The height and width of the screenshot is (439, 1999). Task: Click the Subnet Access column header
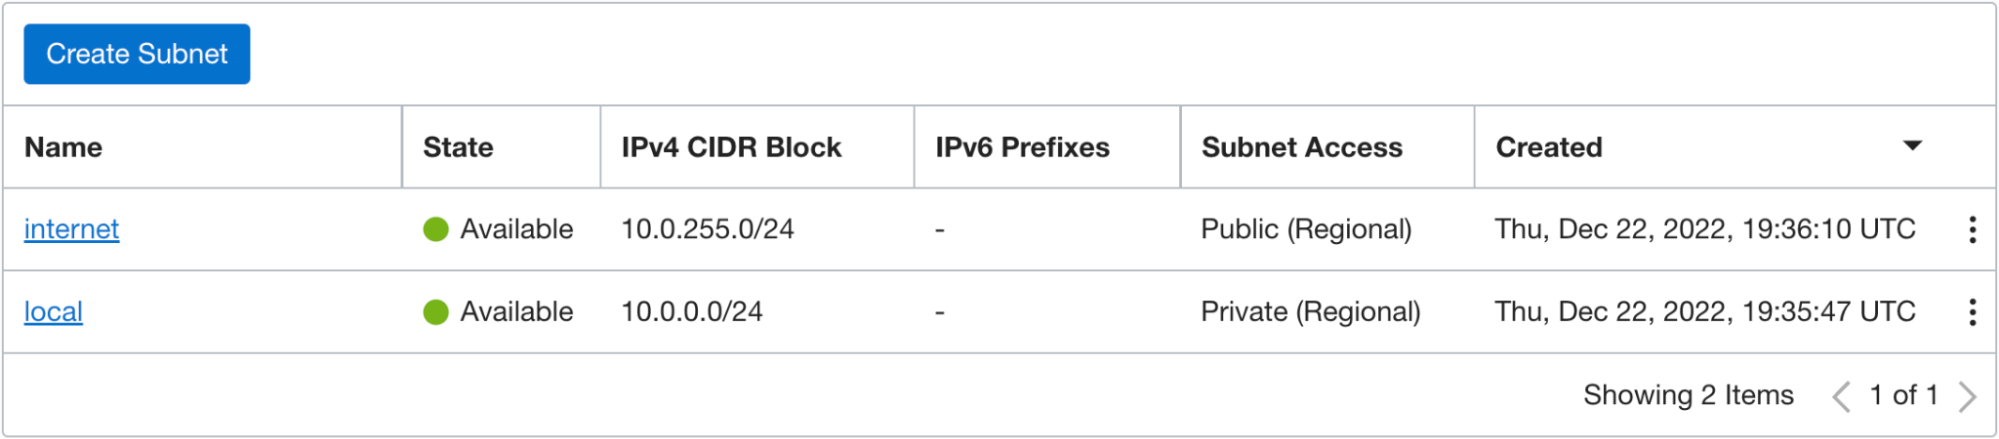tap(1301, 147)
